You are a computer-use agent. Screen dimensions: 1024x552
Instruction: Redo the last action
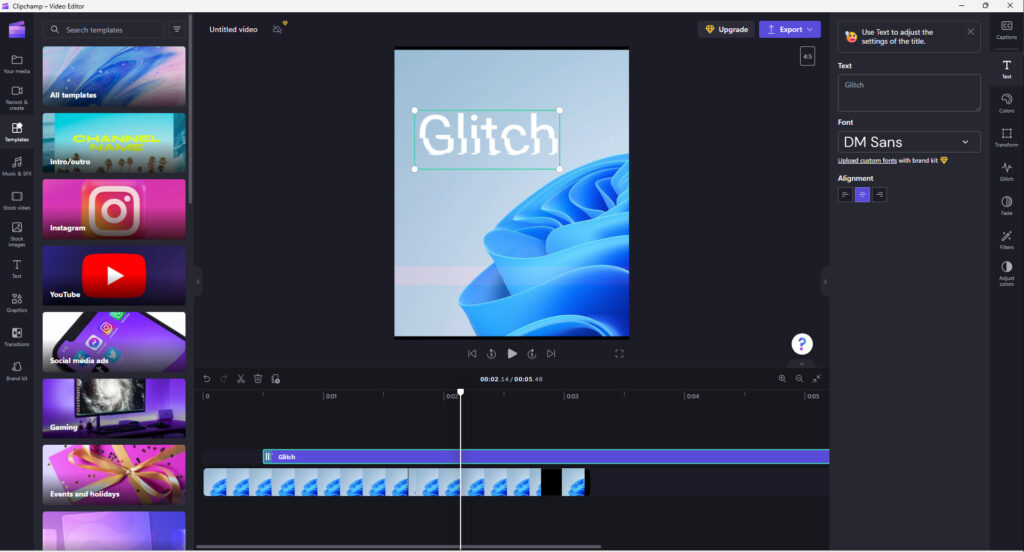(224, 379)
